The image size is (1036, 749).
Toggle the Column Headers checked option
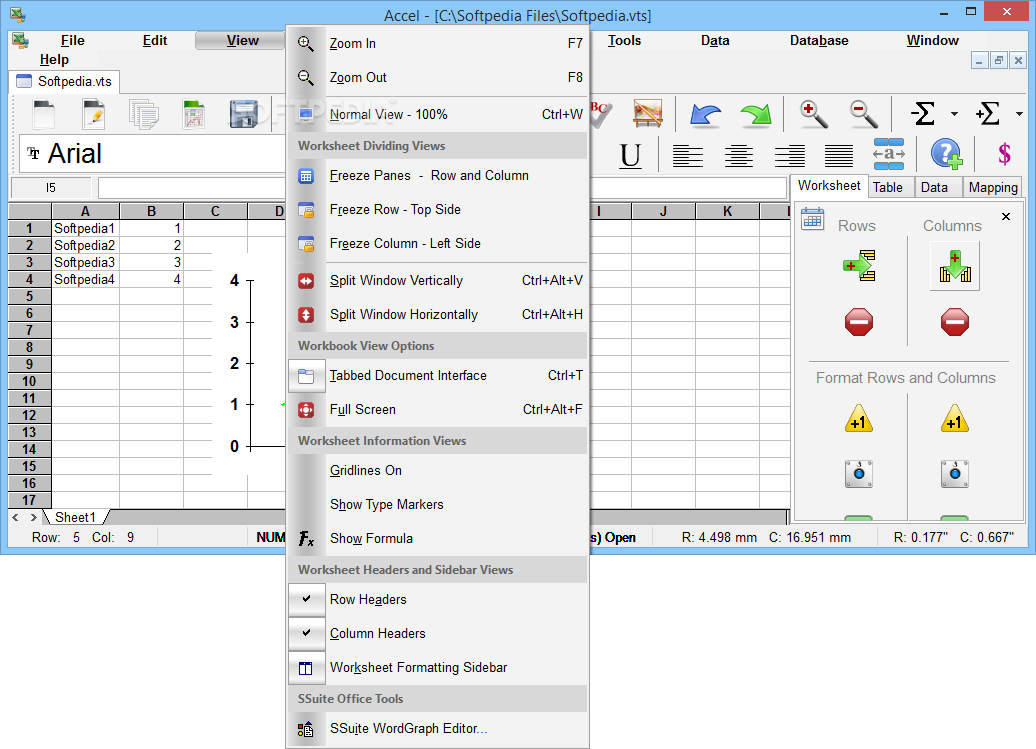[437, 633]
